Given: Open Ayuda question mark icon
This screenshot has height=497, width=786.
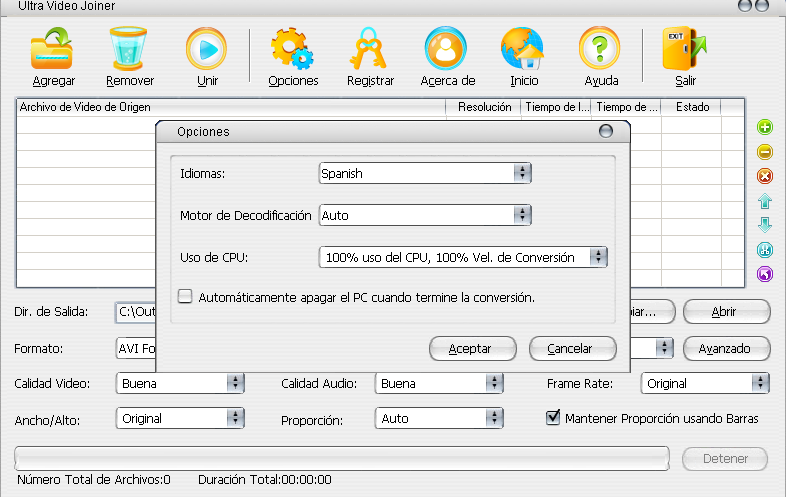Looking at the screenshot, I should [600, 49].
